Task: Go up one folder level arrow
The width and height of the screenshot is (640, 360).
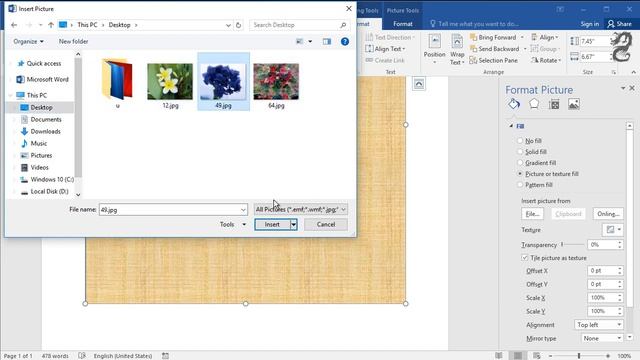Action: coord(51,25)
